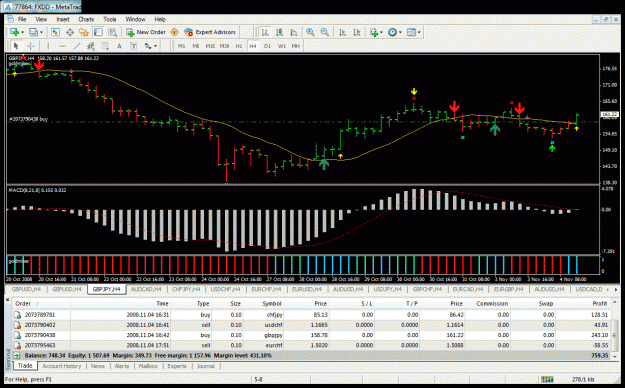Close the Terminal panel
The width and height of the screenshot is (625, 388).
(7, 299)
